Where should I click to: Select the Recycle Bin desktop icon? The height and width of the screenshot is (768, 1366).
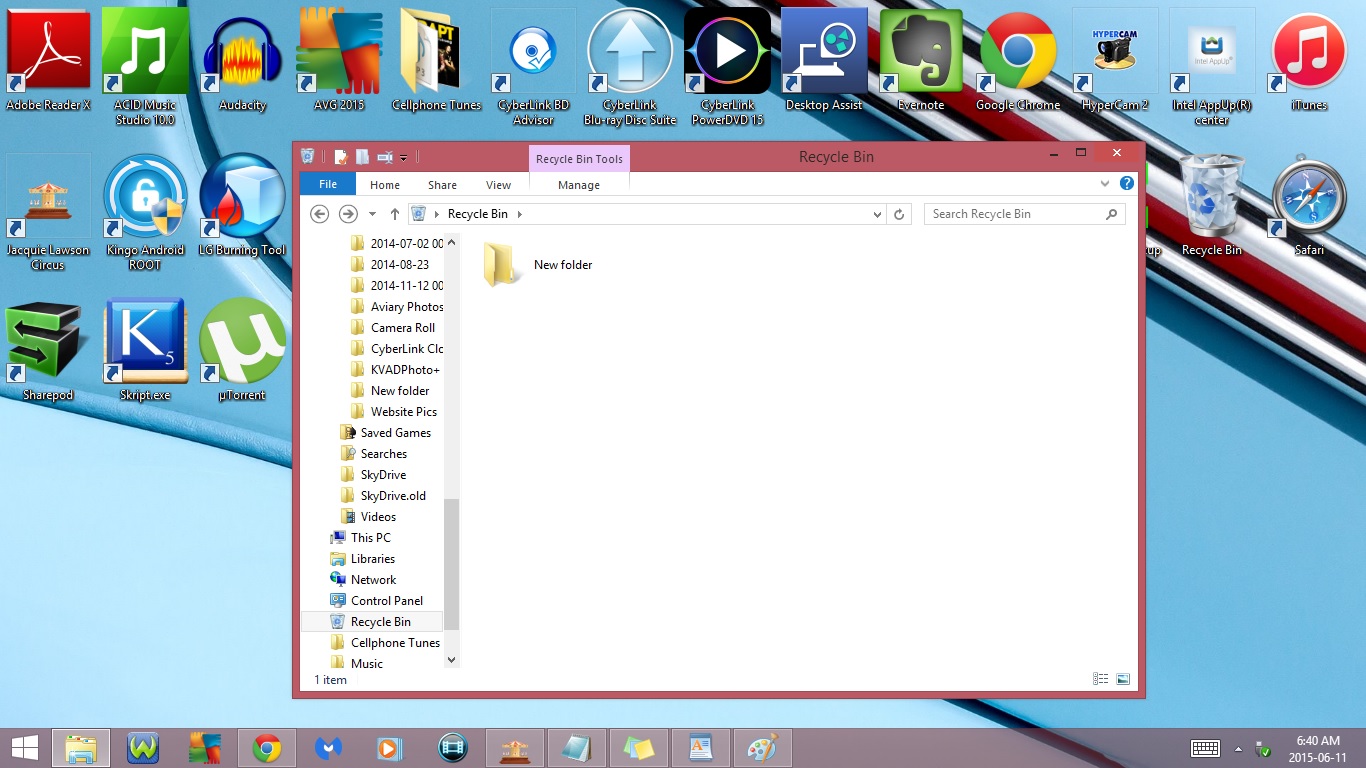pyautogui.click(x=1212, y=205)
